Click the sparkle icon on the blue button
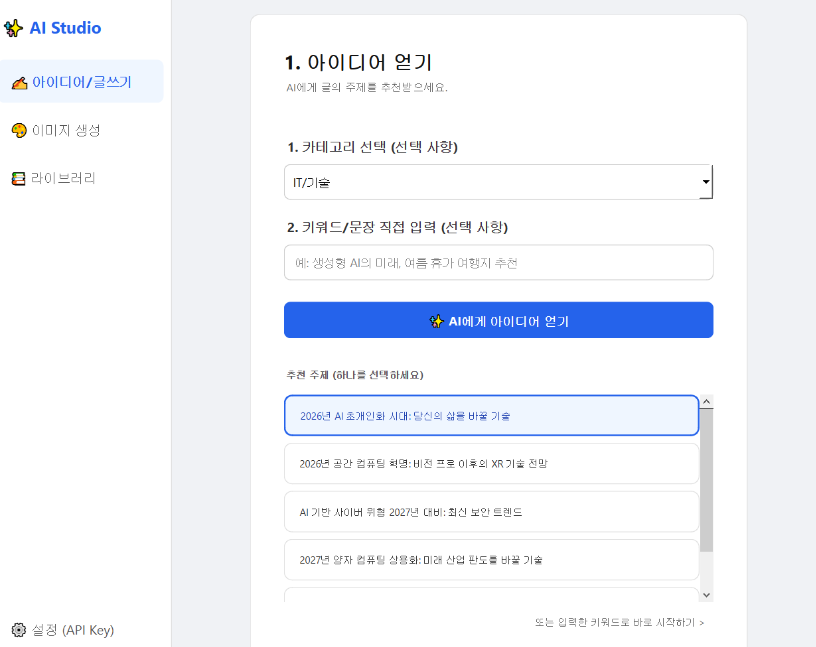816x647 pixels. pyautogui.click(x=436, y=321)
